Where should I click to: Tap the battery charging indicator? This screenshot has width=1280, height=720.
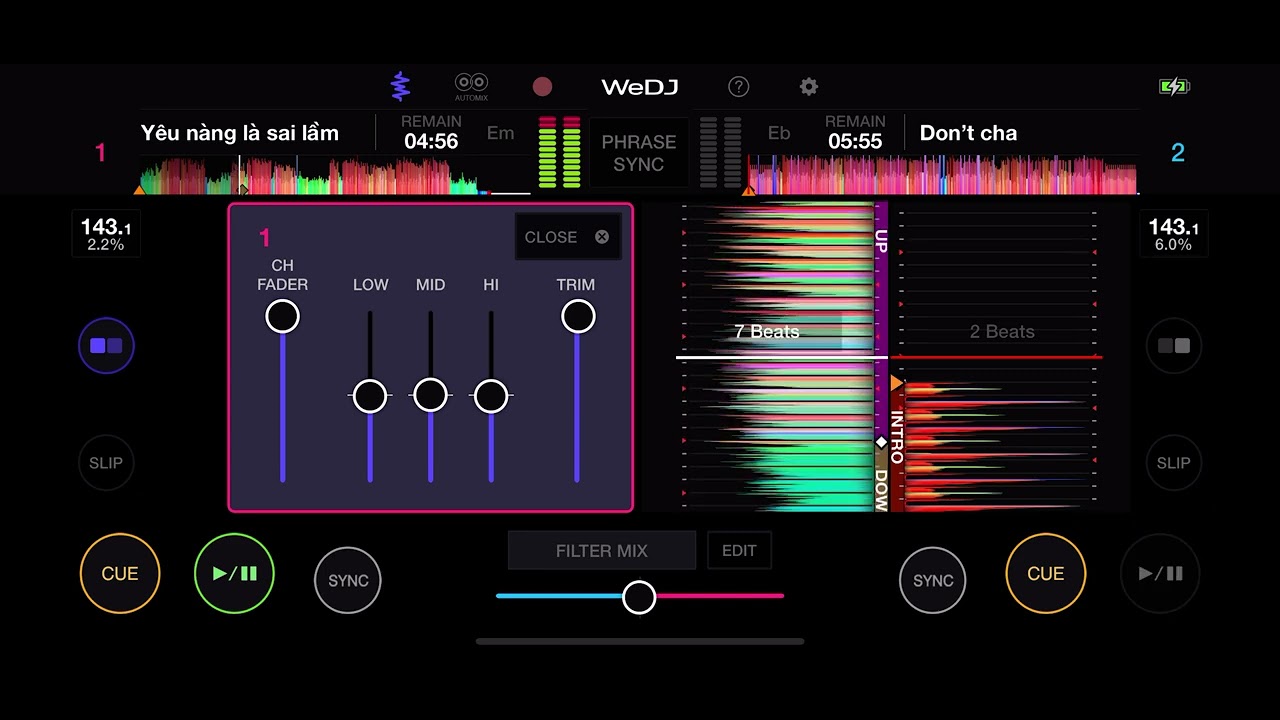(1174, 87)
